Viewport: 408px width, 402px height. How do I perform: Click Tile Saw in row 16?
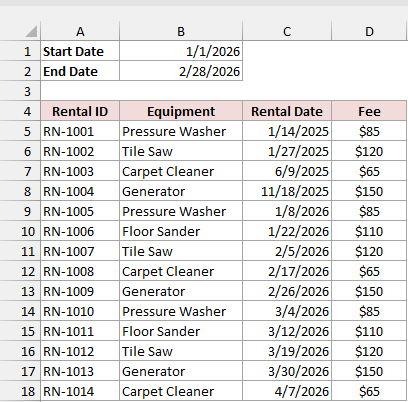[181, 351]
